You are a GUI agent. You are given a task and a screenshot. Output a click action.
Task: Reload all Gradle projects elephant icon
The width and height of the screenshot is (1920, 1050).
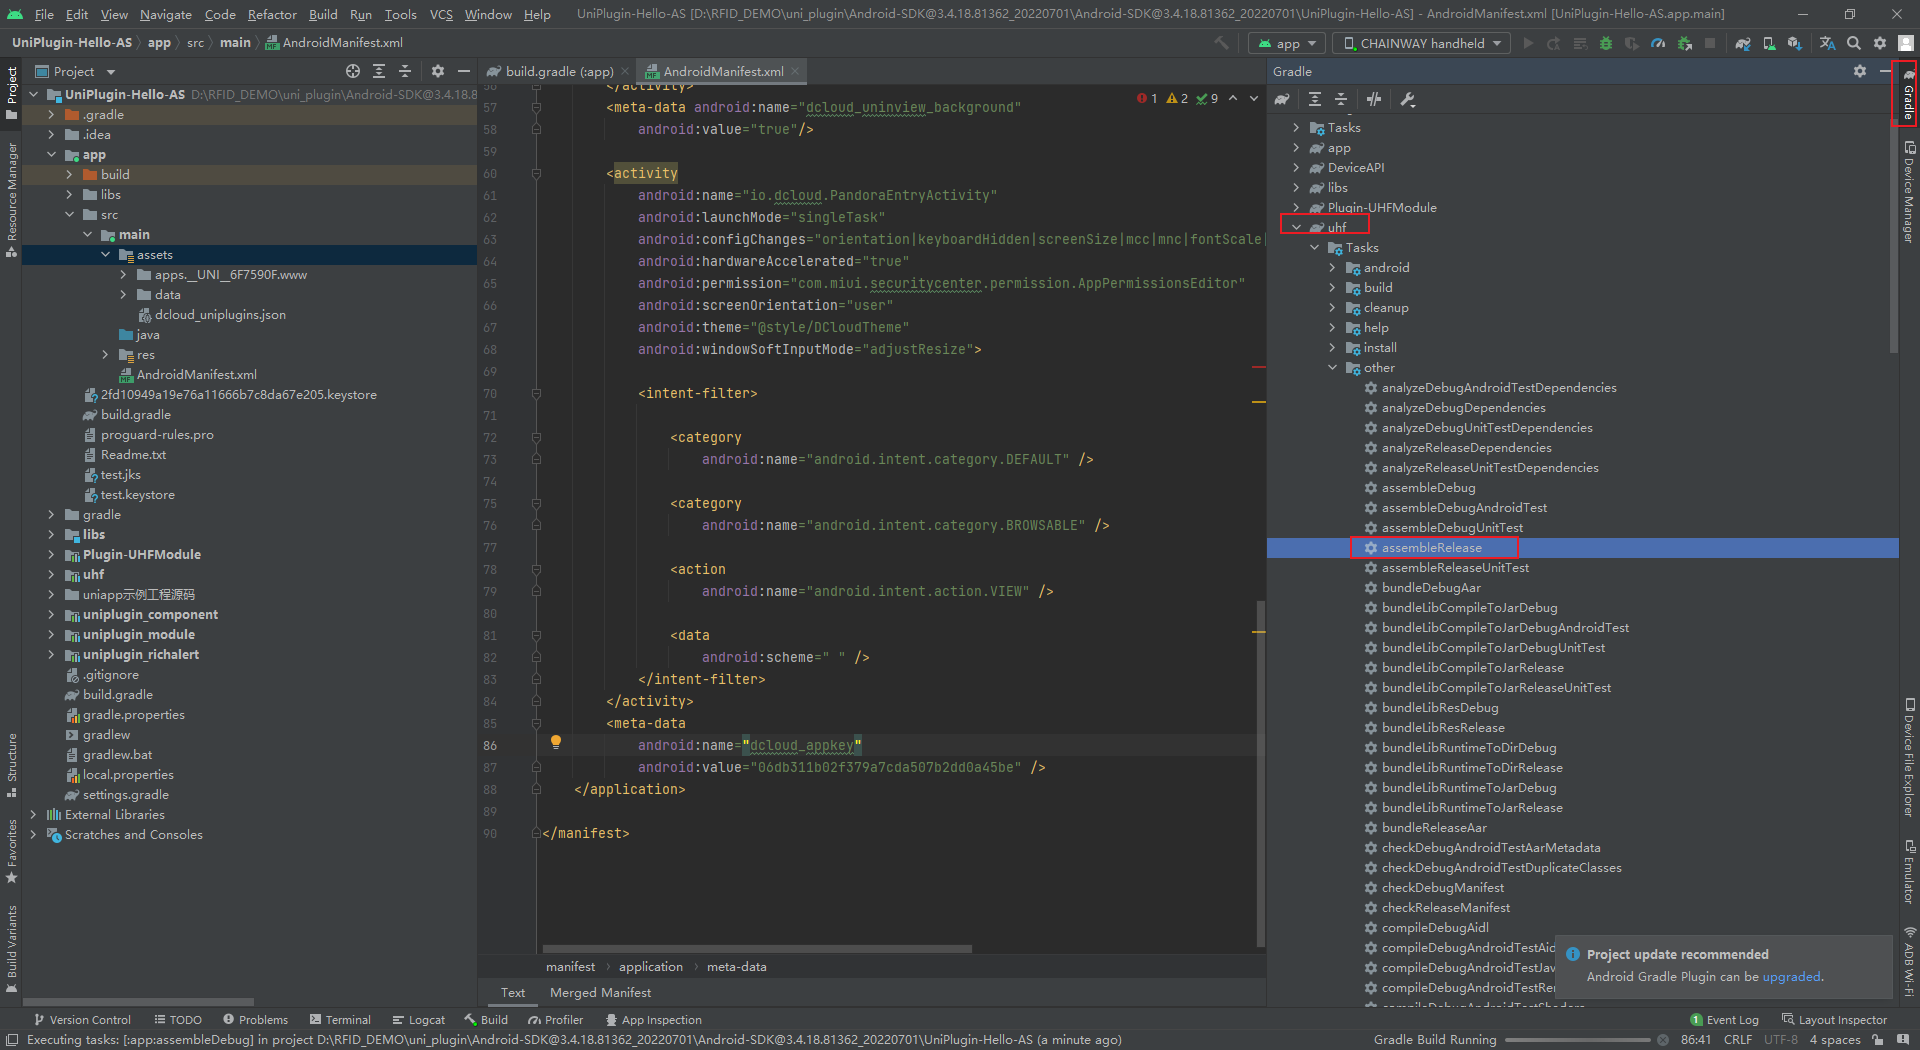pyautogui.click(x=1282, y=99)
